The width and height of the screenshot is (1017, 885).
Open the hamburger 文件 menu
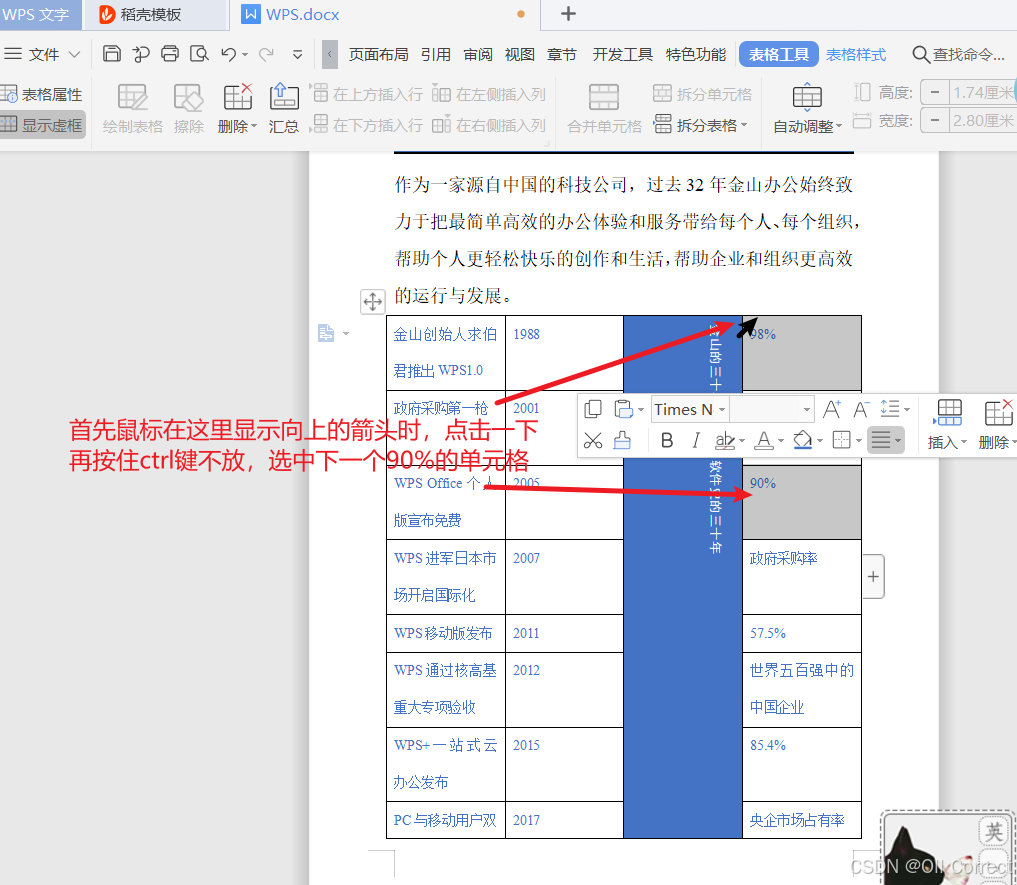pos(32,54)
